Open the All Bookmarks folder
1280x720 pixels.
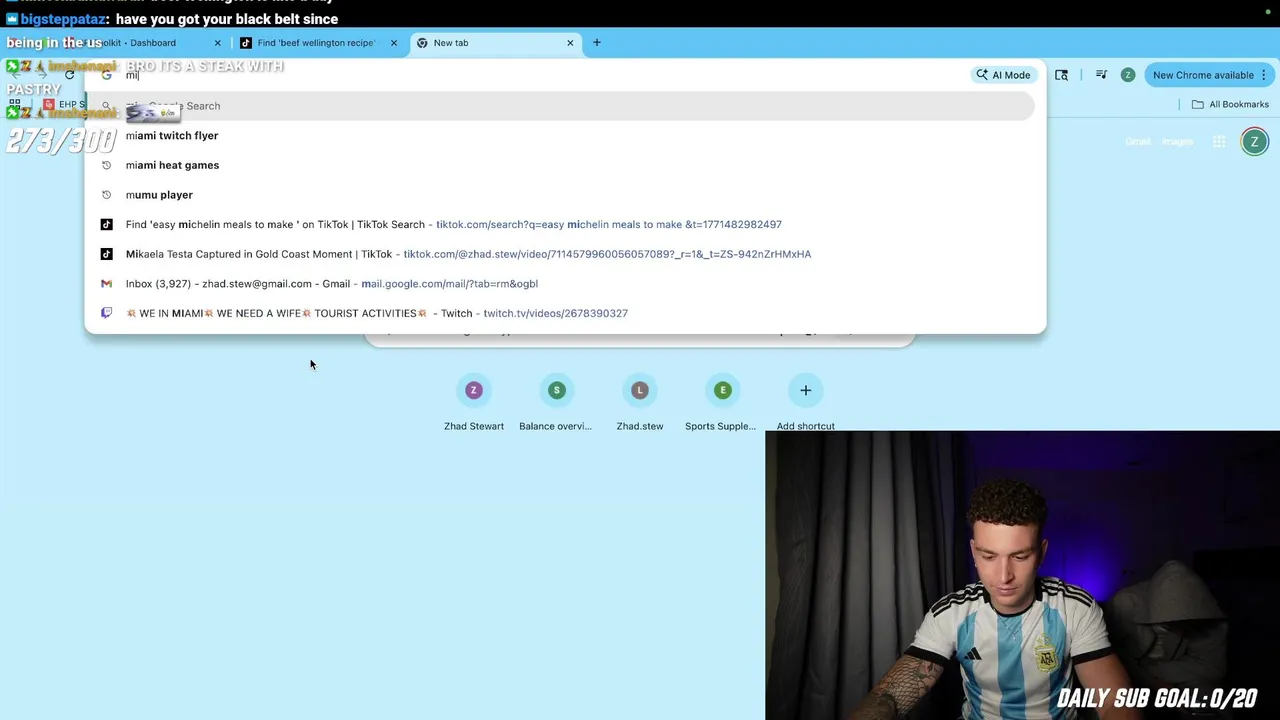point(1230,104)
